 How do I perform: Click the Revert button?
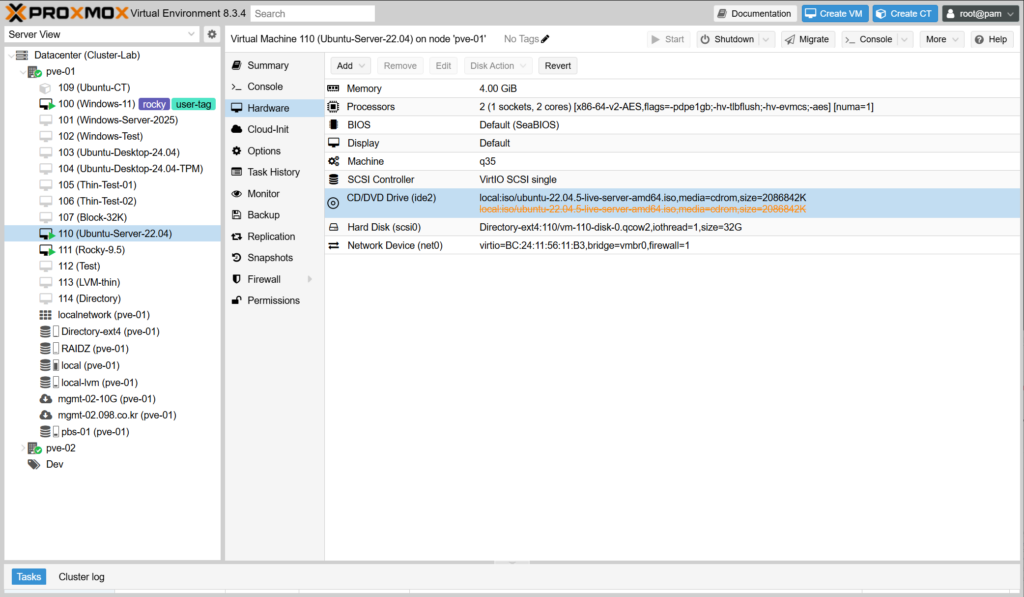pos(558,65)
